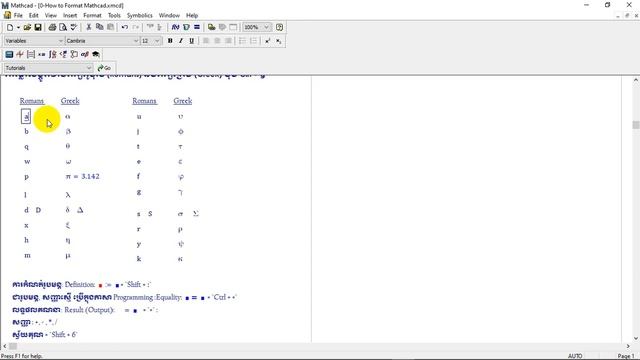Open the Insert menu
This screenshot has height=360, width=640.
(x=70, y=16)
